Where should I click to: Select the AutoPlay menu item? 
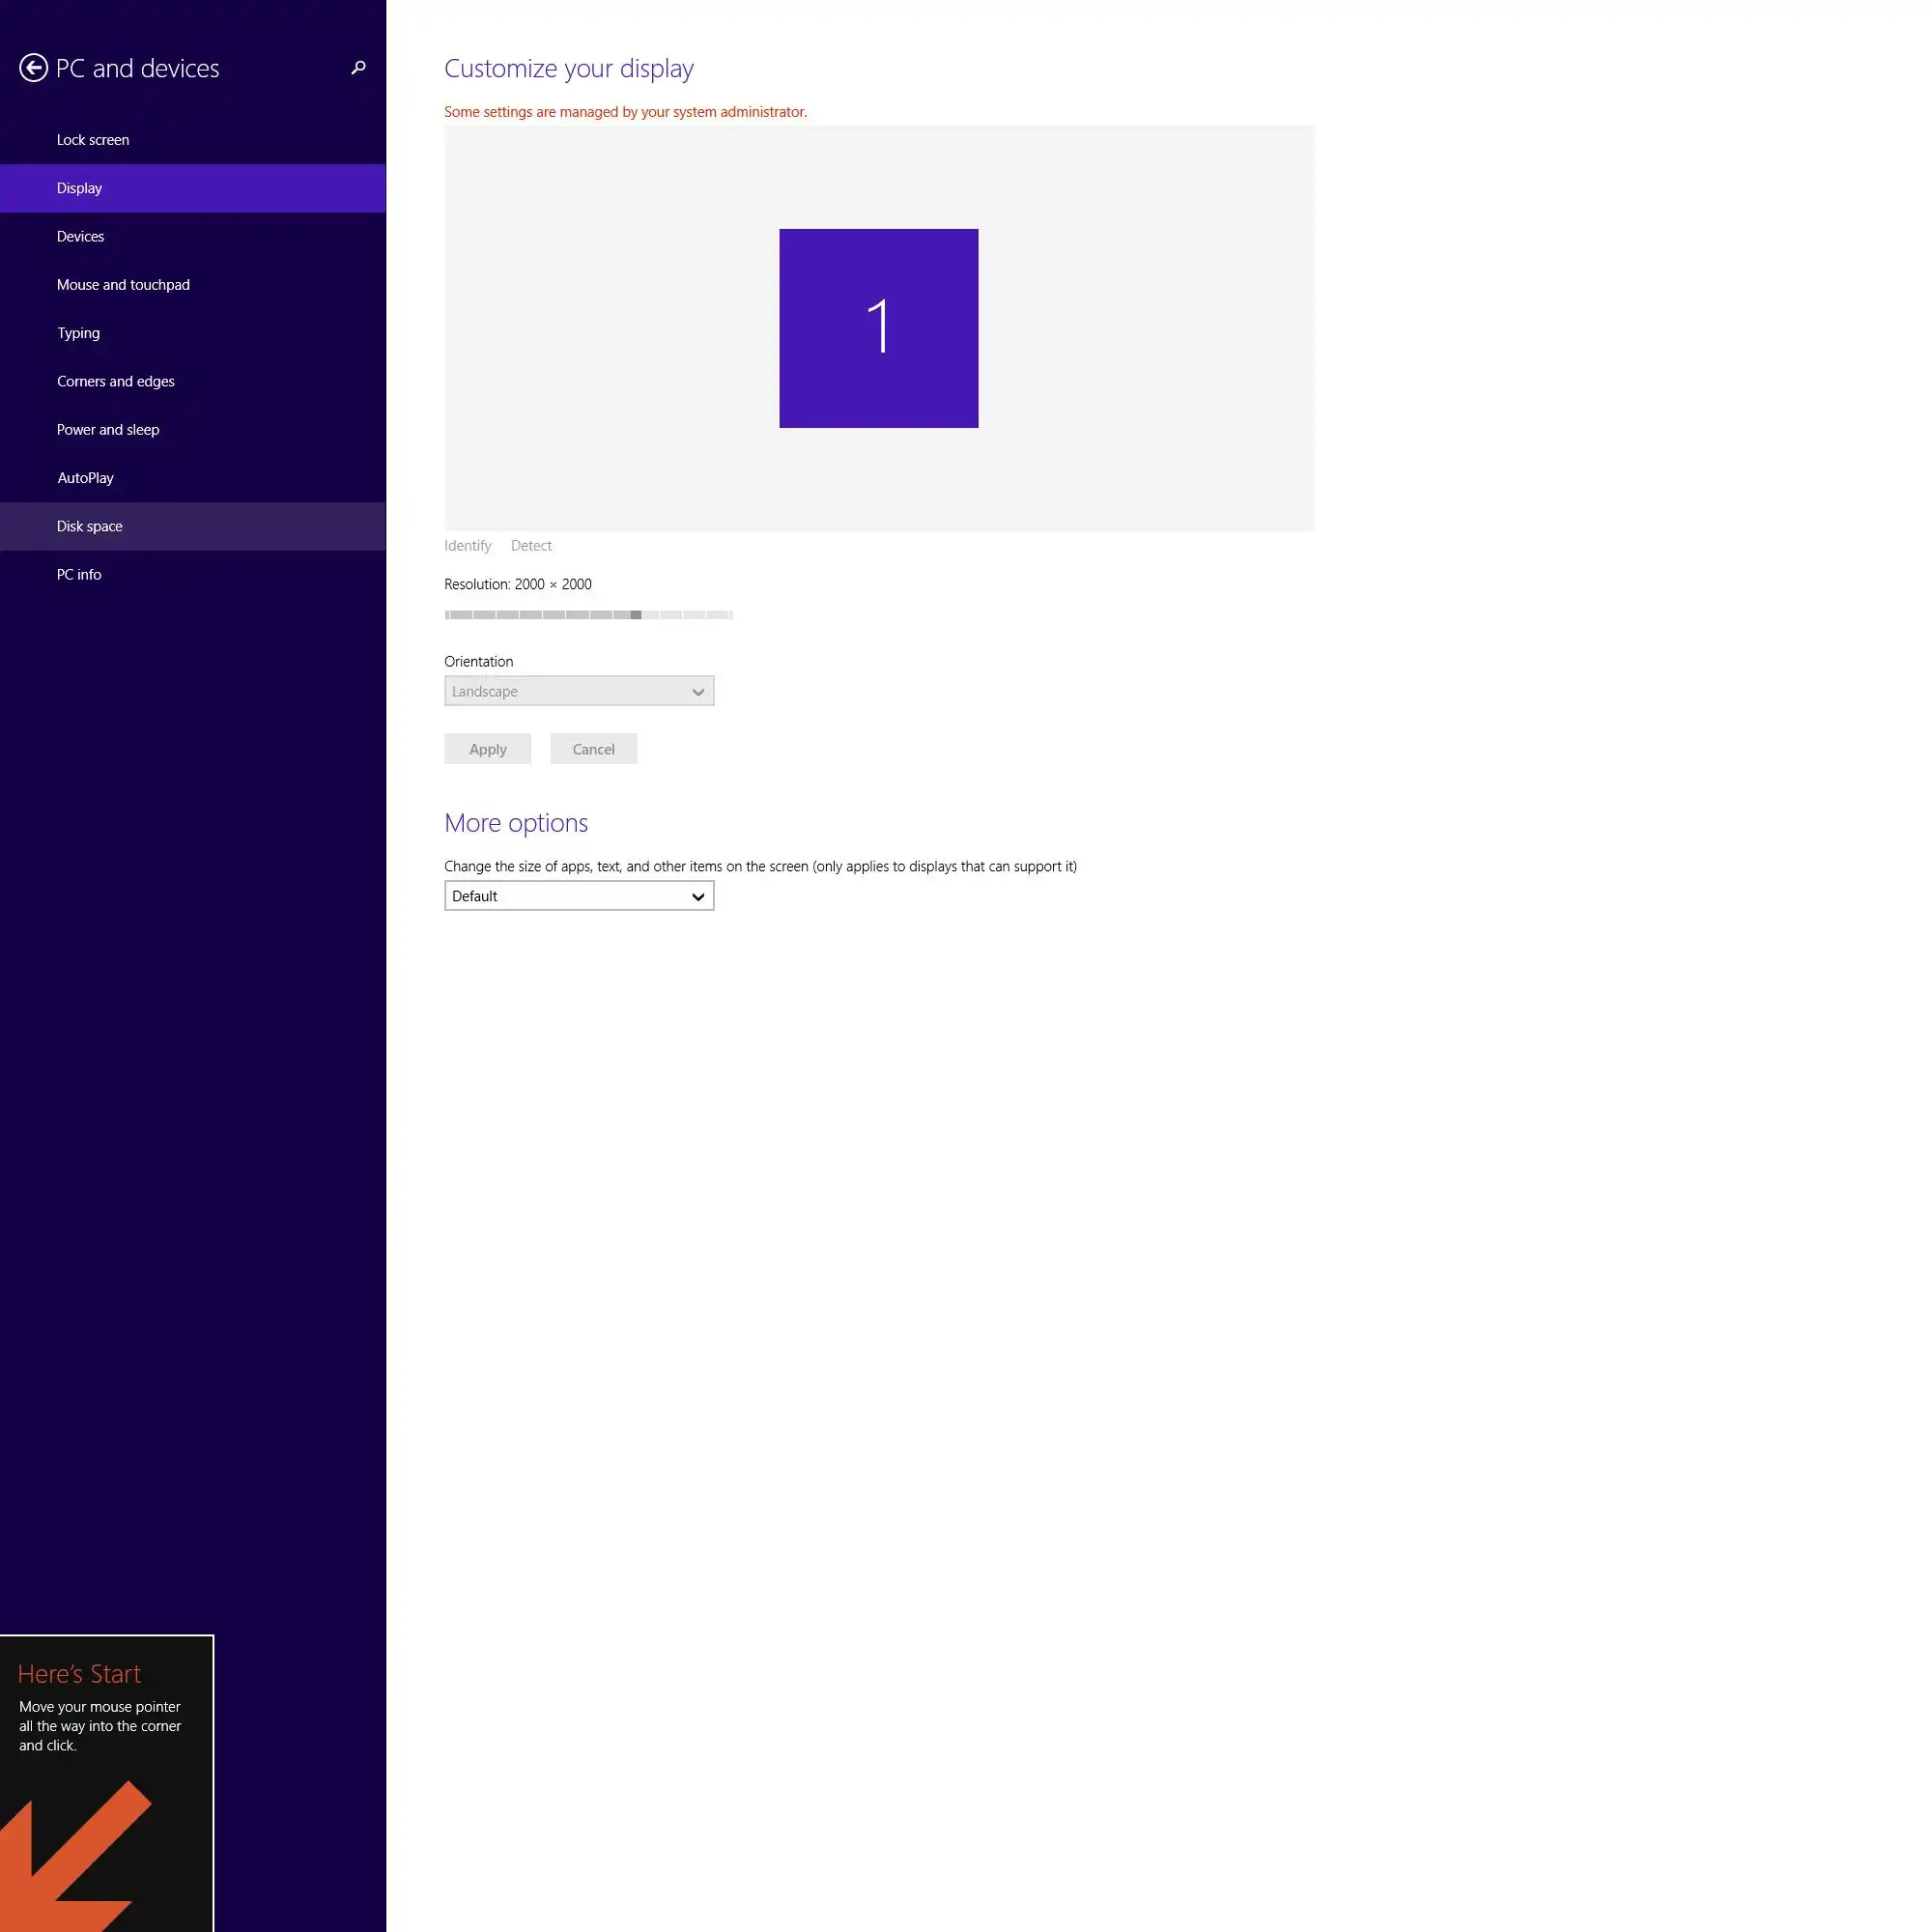coord(86,478)
